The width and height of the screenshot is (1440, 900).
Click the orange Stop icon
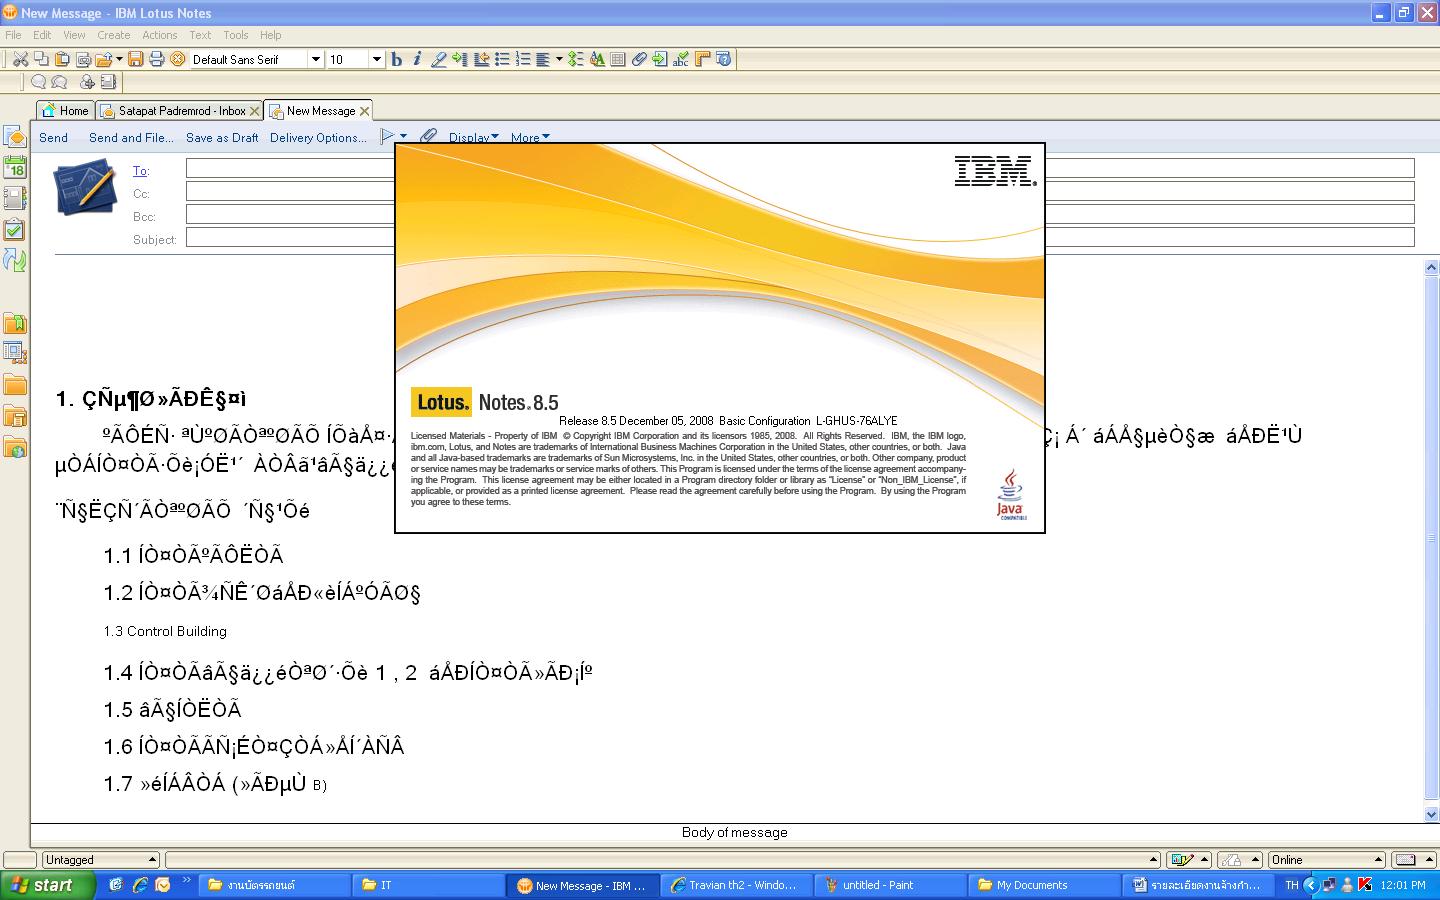click(177, 59)
